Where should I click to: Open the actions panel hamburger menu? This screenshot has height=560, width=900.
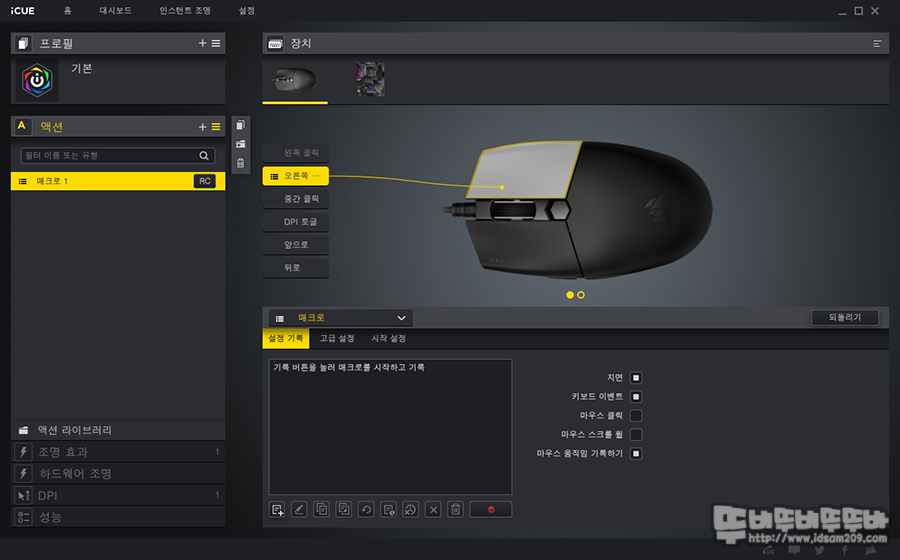pyautogui.click(x=216, y=127)
